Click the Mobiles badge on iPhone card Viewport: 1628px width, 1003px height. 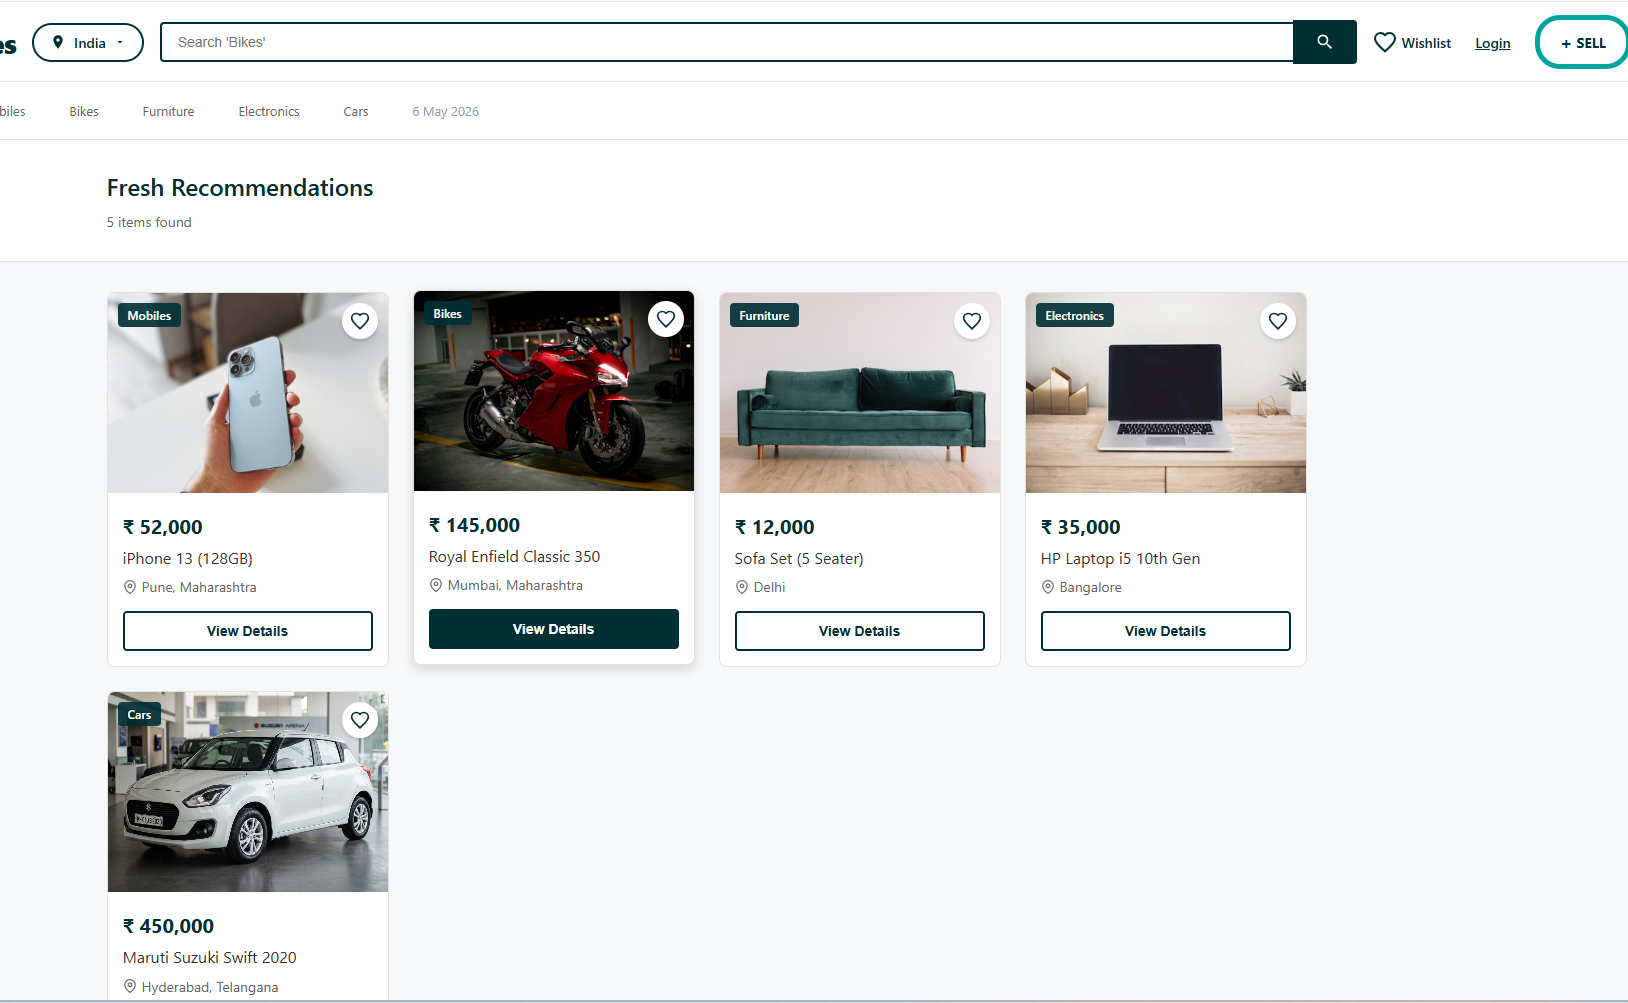pyautogui.click(x=149, y=315)
